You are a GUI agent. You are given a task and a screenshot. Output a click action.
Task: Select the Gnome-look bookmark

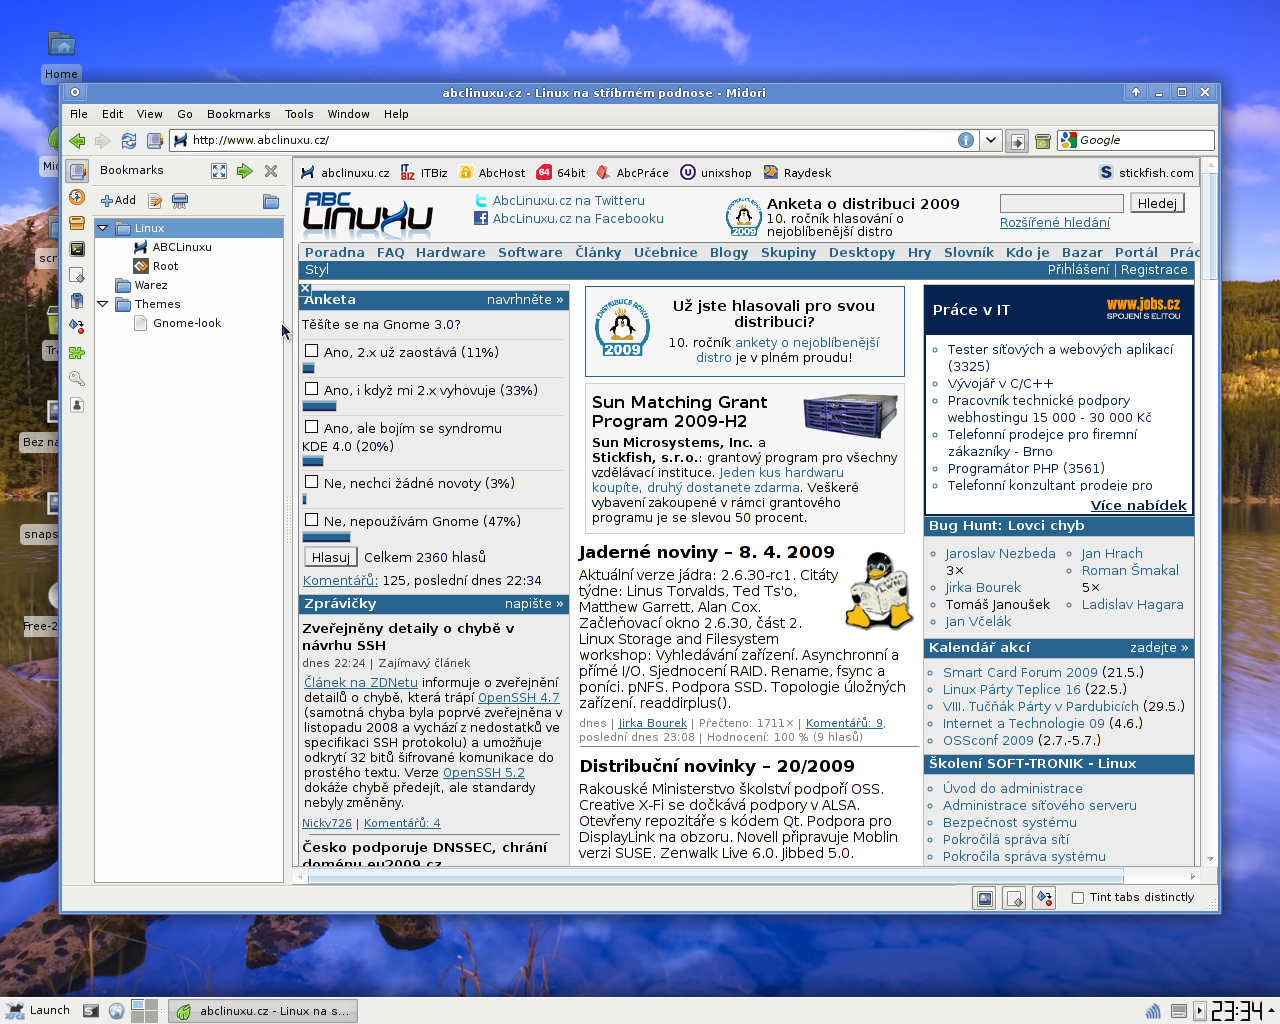click(x=189, y=323)
